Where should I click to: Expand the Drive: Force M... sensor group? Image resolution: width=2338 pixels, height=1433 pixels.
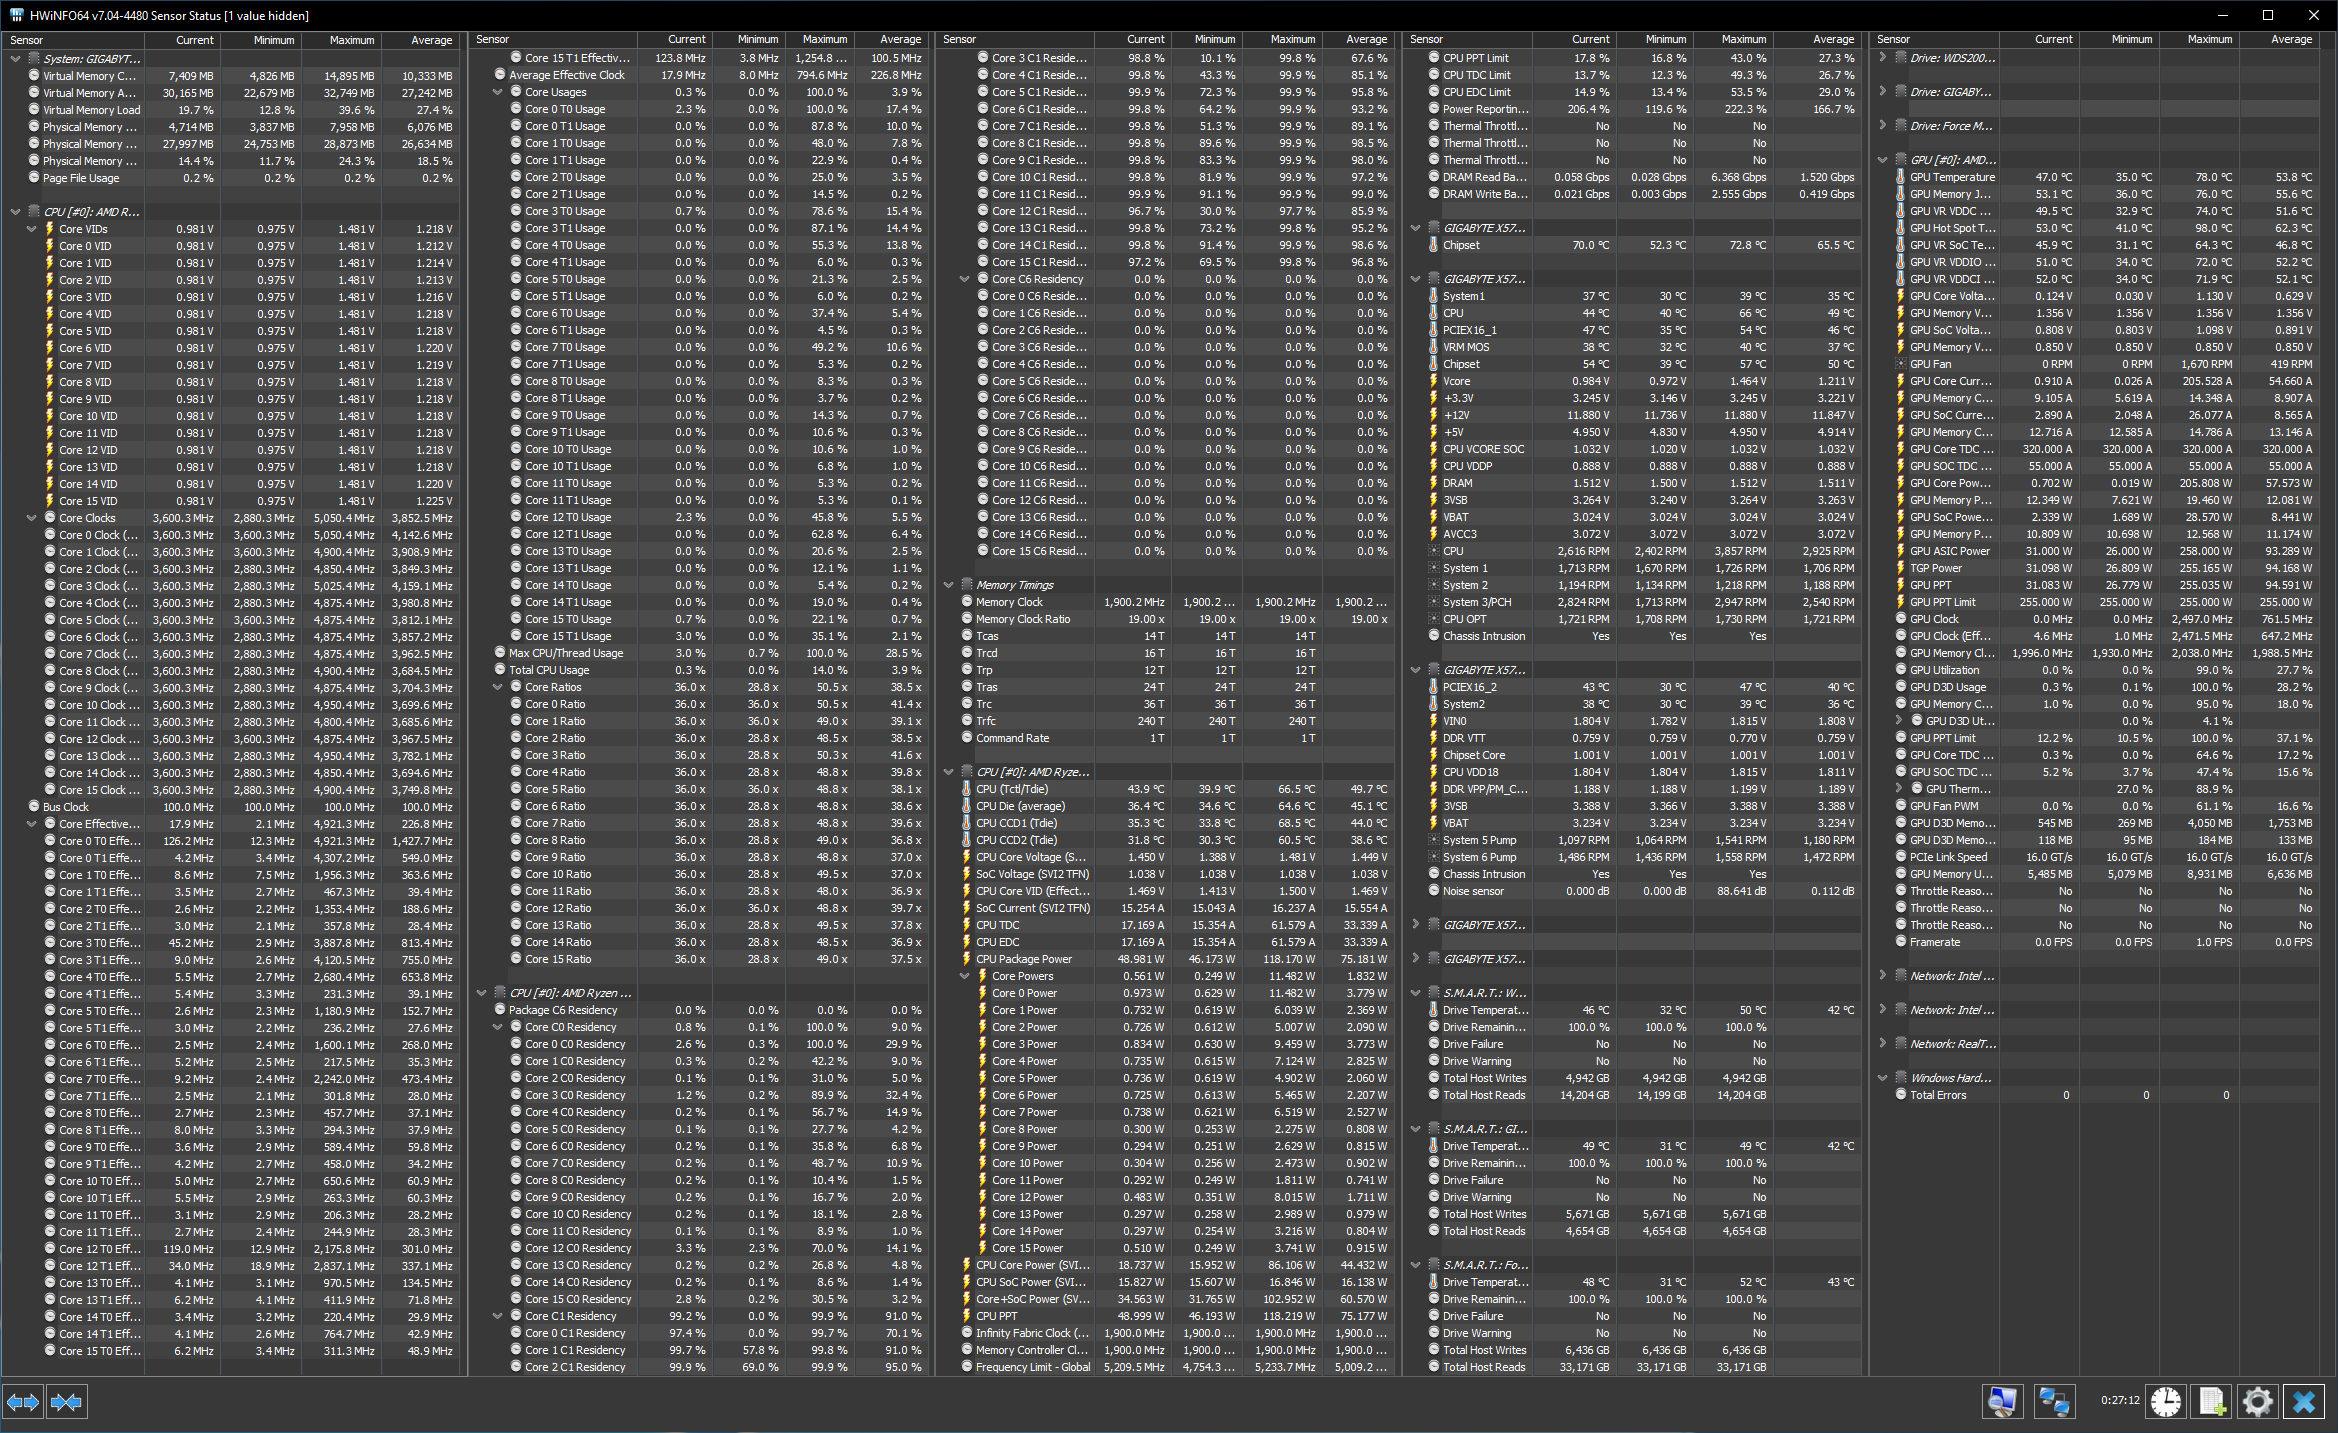point(1882,126)
